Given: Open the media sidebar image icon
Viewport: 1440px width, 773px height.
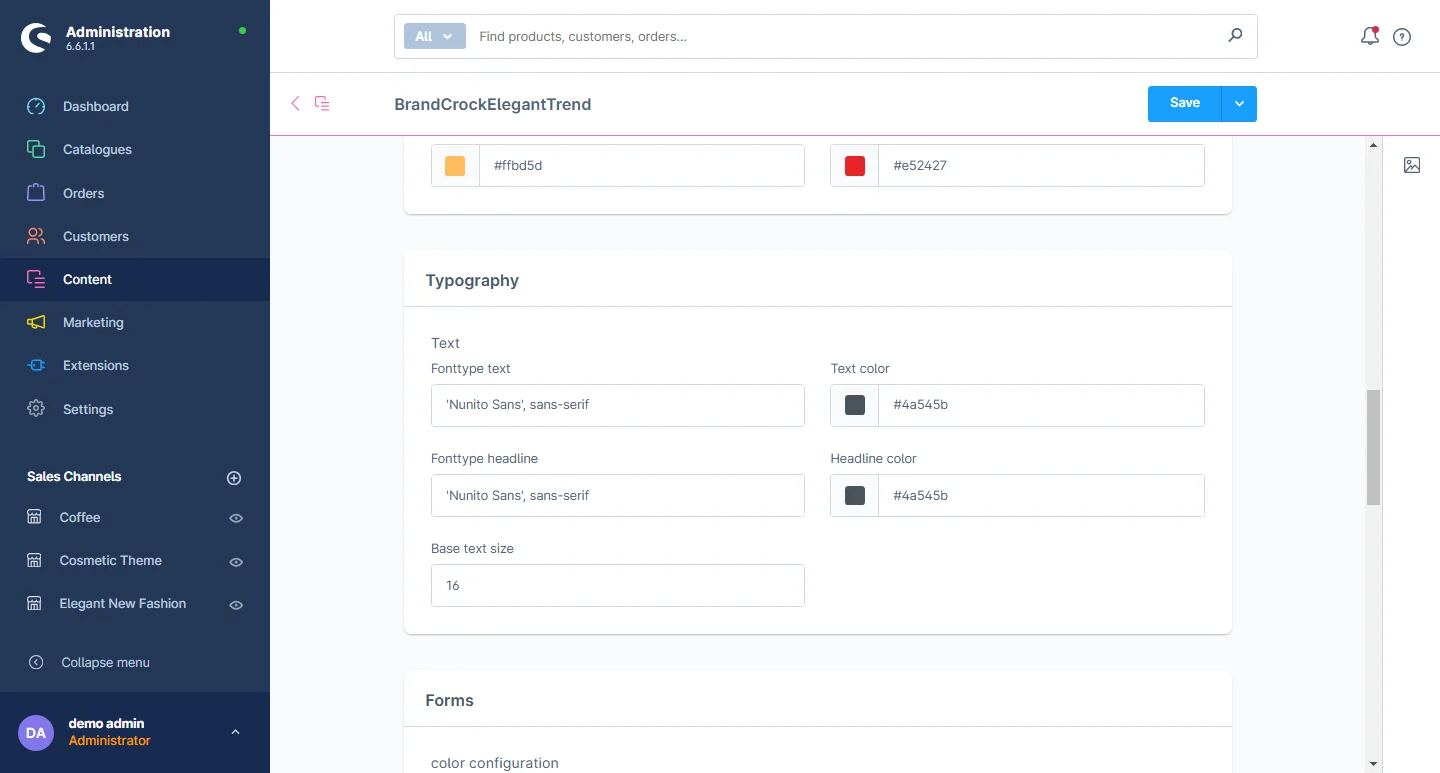Looking at the screenshot, I should pos(1411,165).
